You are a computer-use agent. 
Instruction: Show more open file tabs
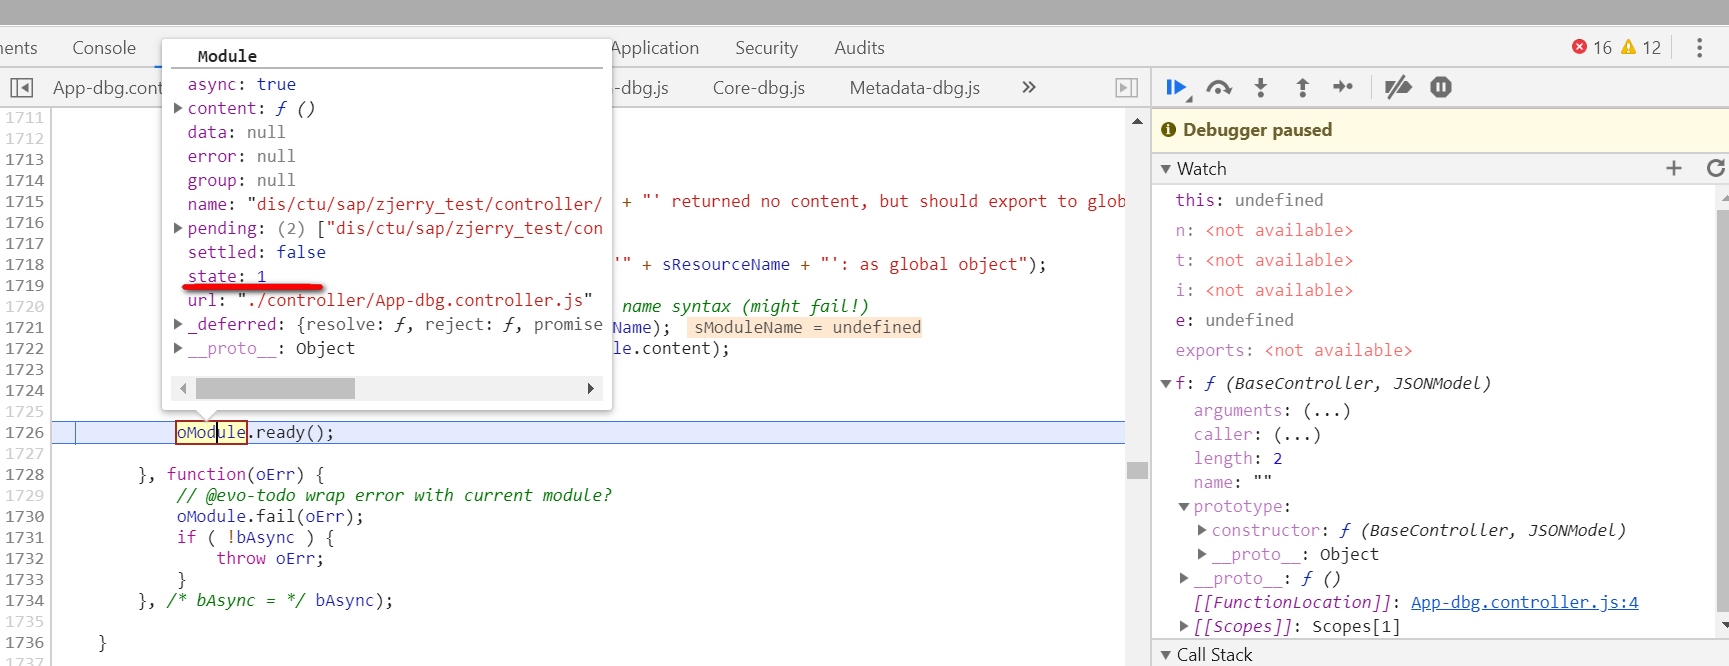[1029, 87]
